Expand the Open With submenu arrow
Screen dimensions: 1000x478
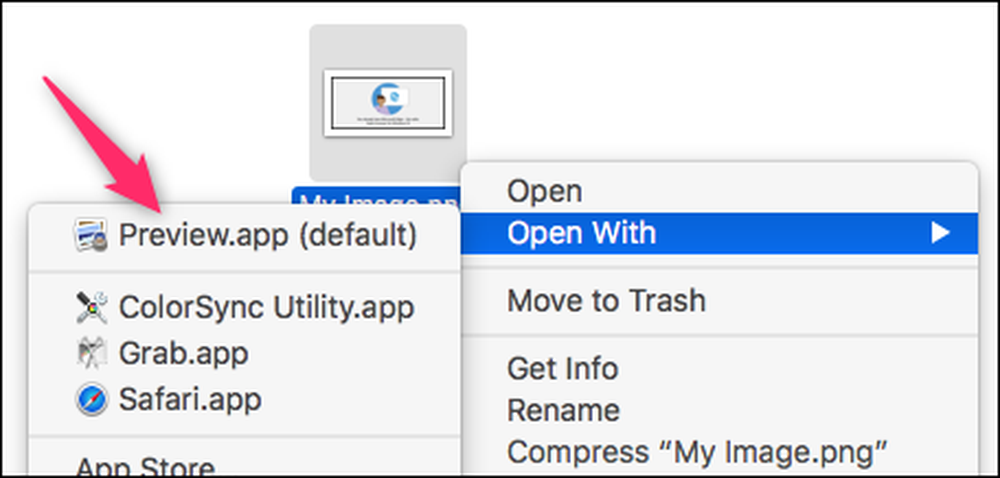[940, 233]
